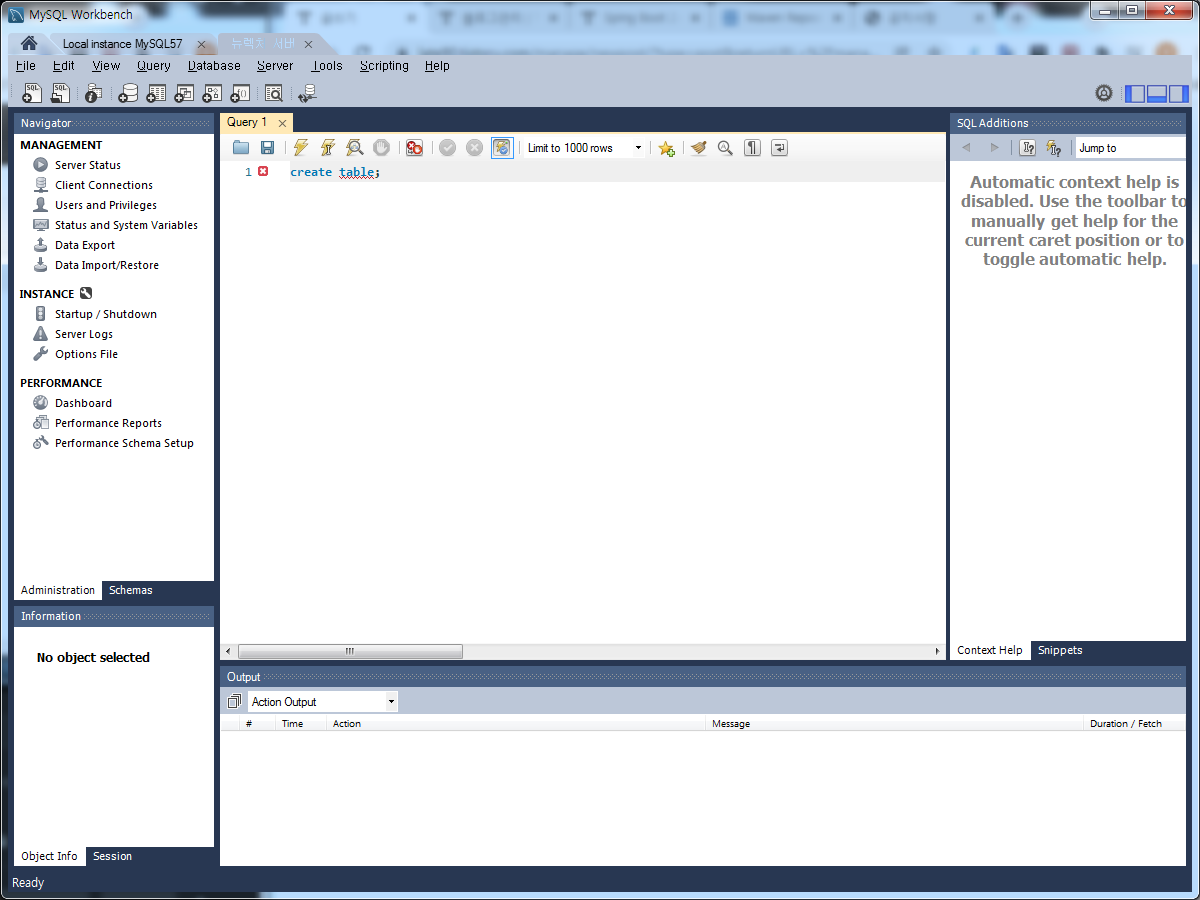The height and width of the screenshot is (900, 1200).
Task: Create new schema icon
Action: [x=128, y=93]
